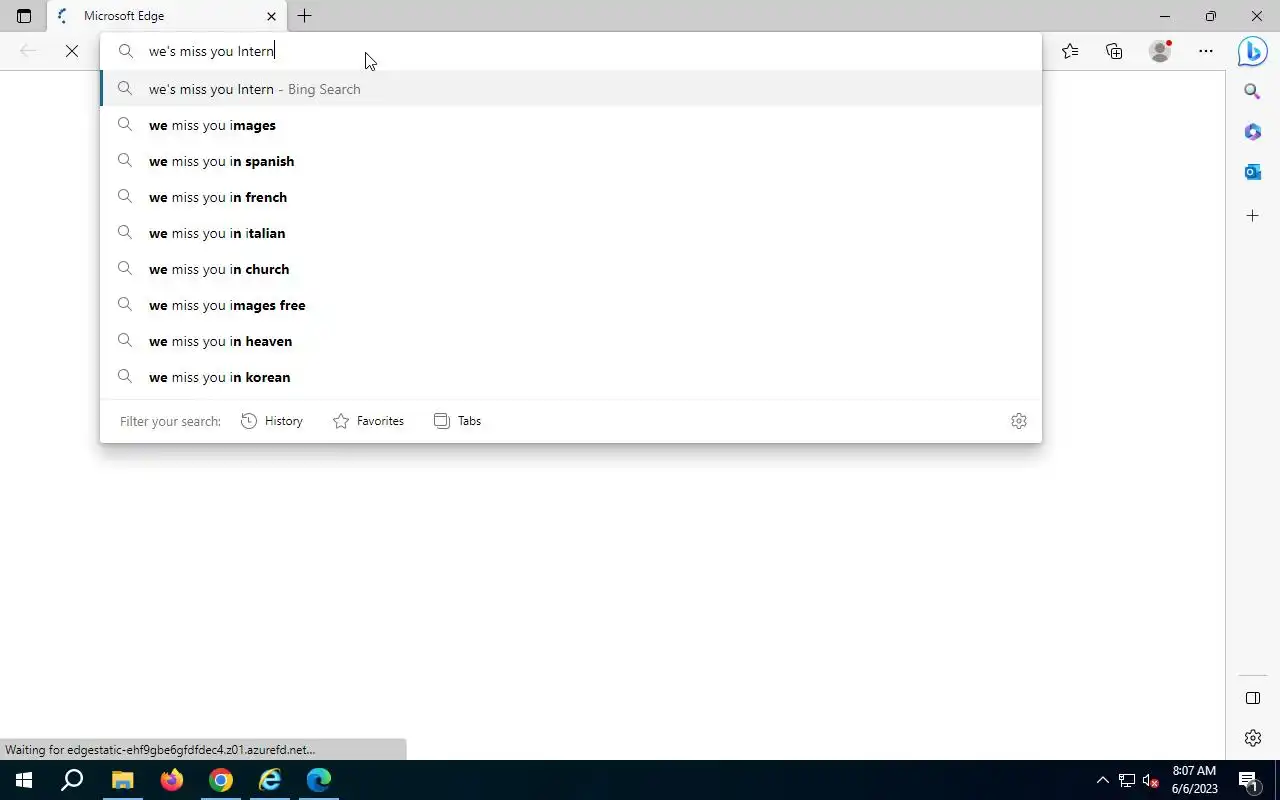Image resolution: width=1280 pixels, height=800 pixels.
Task: Open Windows taskbar search
Action: [72, 780]
